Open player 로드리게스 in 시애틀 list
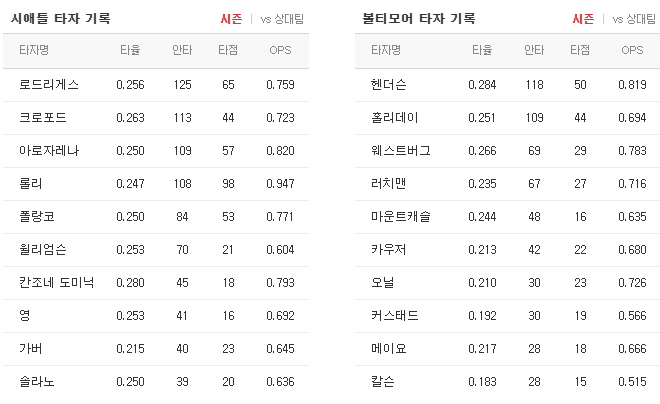Screen dimensions: 660x404 [49, 85]
